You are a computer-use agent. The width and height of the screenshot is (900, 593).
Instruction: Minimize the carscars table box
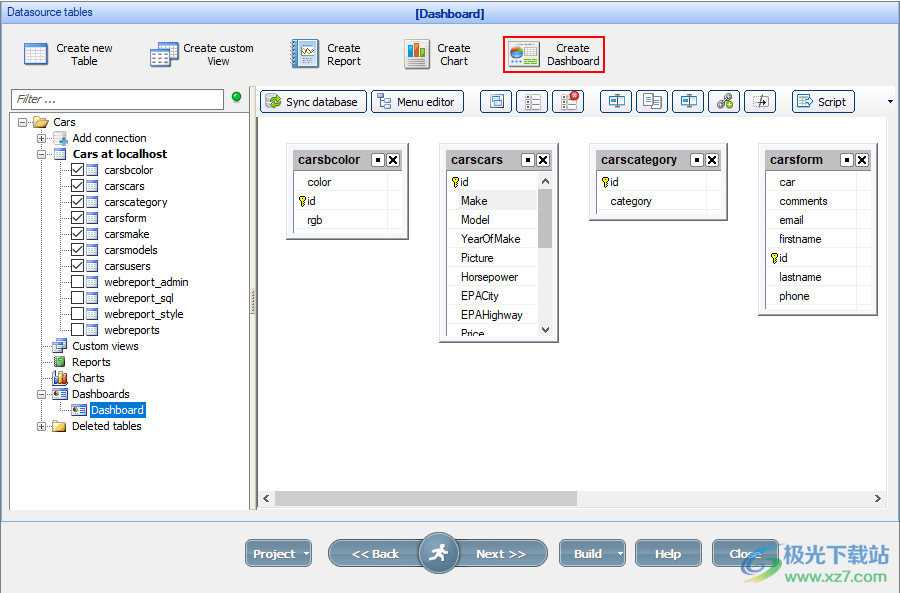click(527, 160)
